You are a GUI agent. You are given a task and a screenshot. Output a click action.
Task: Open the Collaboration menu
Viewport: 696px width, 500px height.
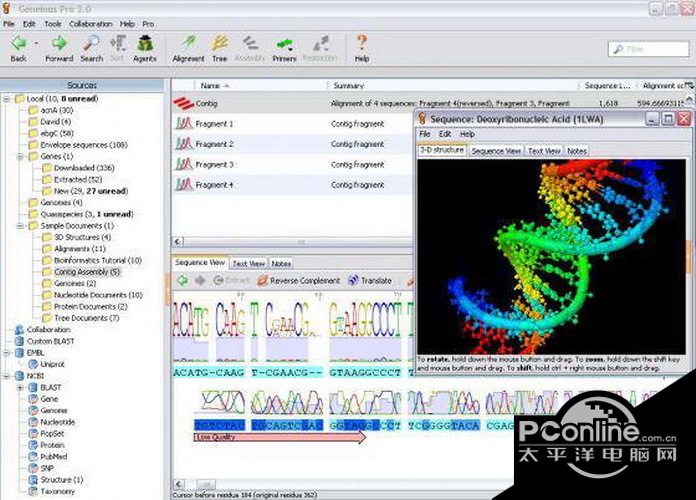[x=90, y=22]
